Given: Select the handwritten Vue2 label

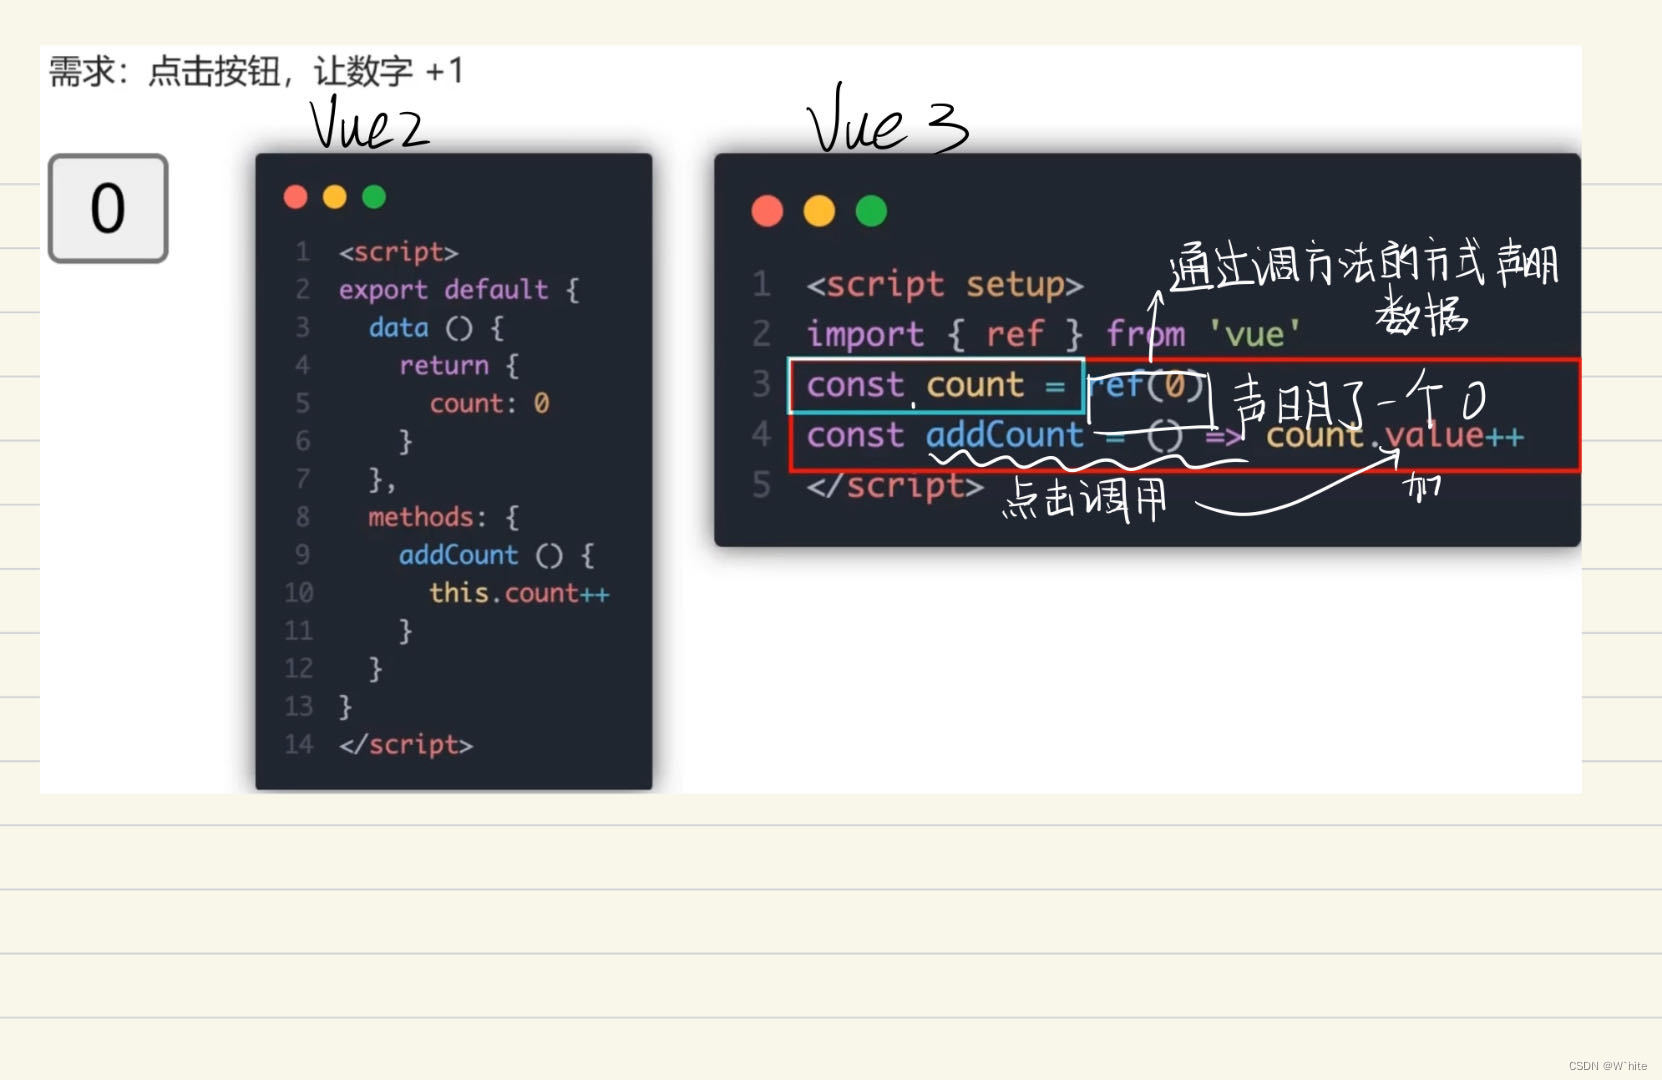Looking at the screenshot, I should coord(366,128).
